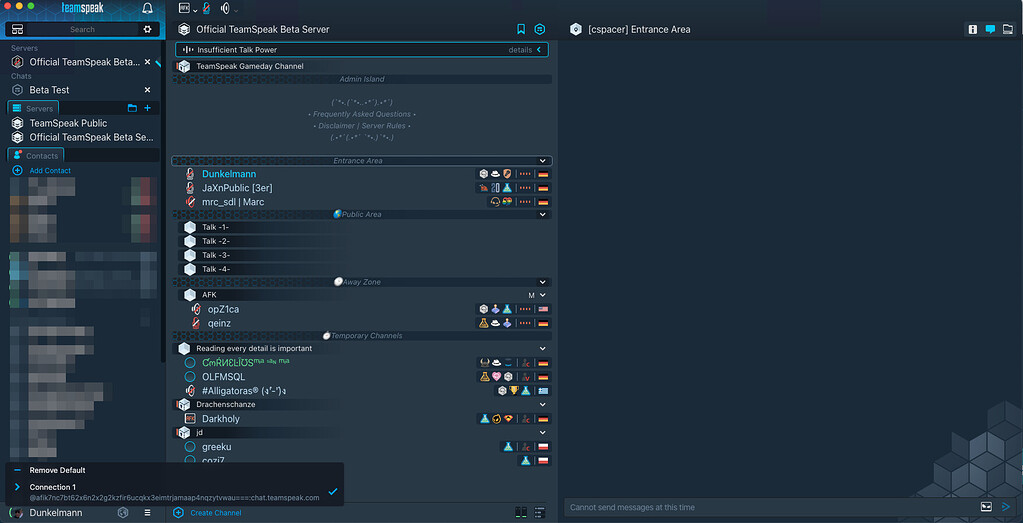This screenshot has width=1023, height=523.
Task: Switch to the channel chat bubble icon
Action: [x=989, y=29]
